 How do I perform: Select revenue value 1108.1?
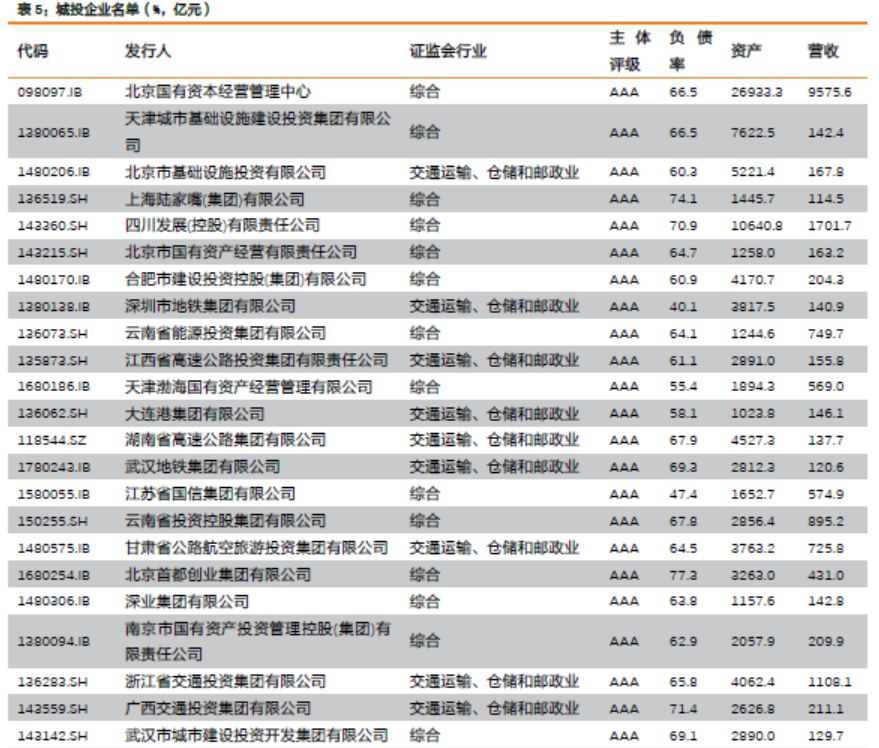coord(830,682)
